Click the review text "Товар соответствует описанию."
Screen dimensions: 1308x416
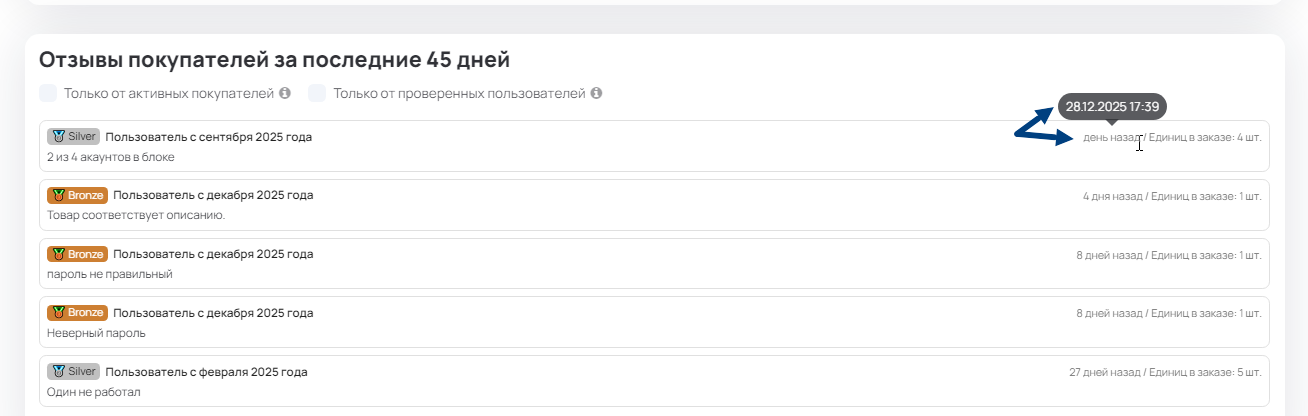click(x=136, y=215)
